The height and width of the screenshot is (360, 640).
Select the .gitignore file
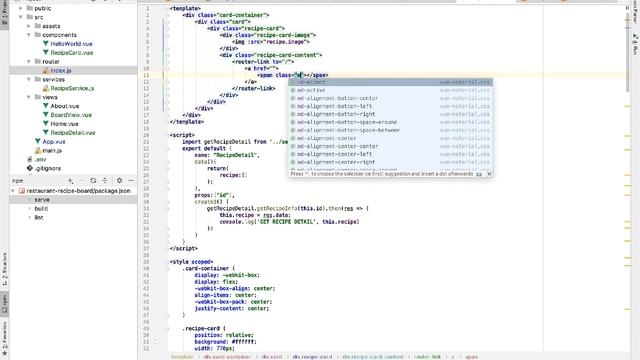pyautogui.click(x=47, y=168)
